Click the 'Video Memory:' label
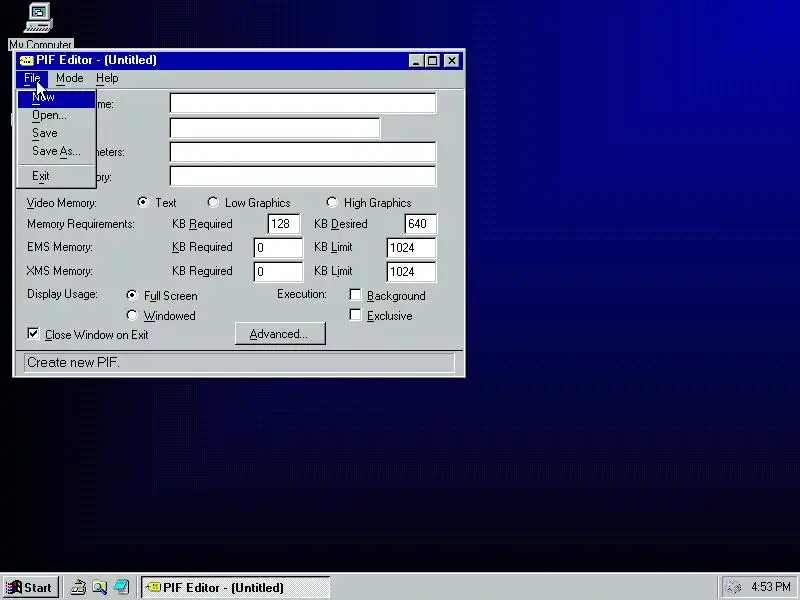Screen dimensions: 800x600 62,203
